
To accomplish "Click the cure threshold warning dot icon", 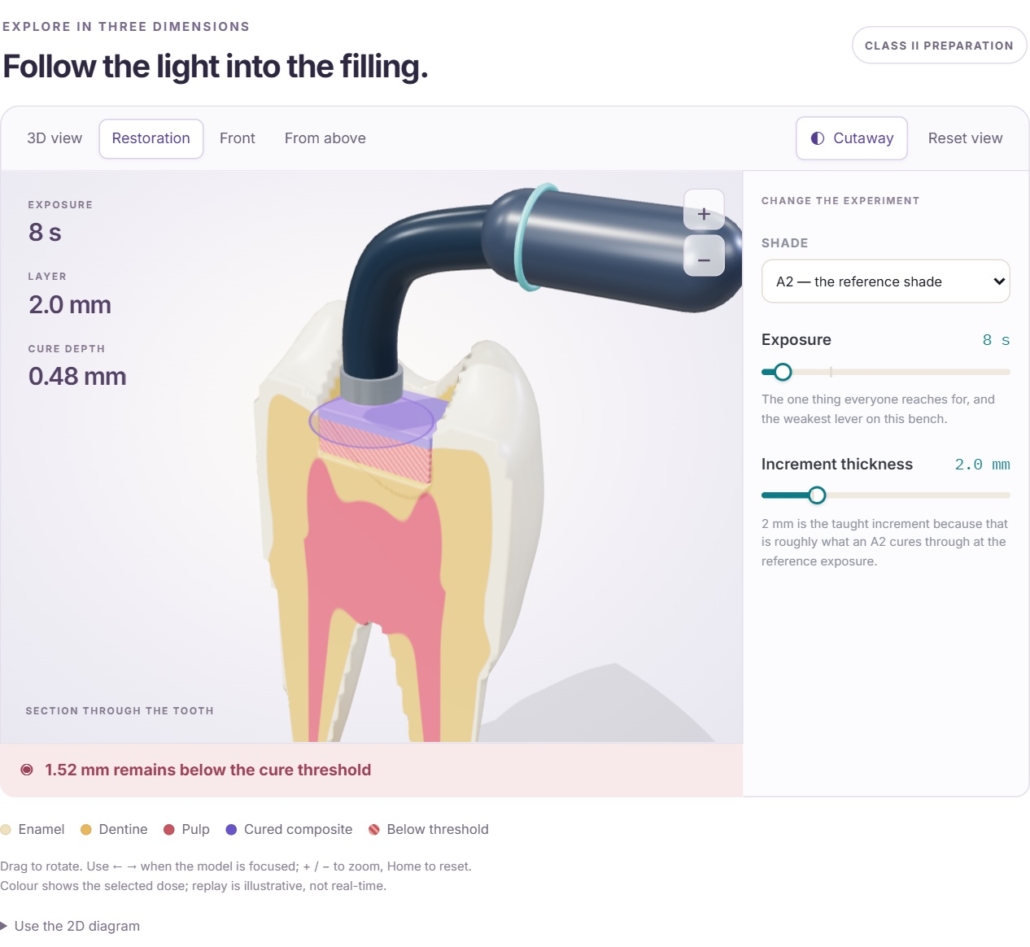I will click(x=27, y=770).
